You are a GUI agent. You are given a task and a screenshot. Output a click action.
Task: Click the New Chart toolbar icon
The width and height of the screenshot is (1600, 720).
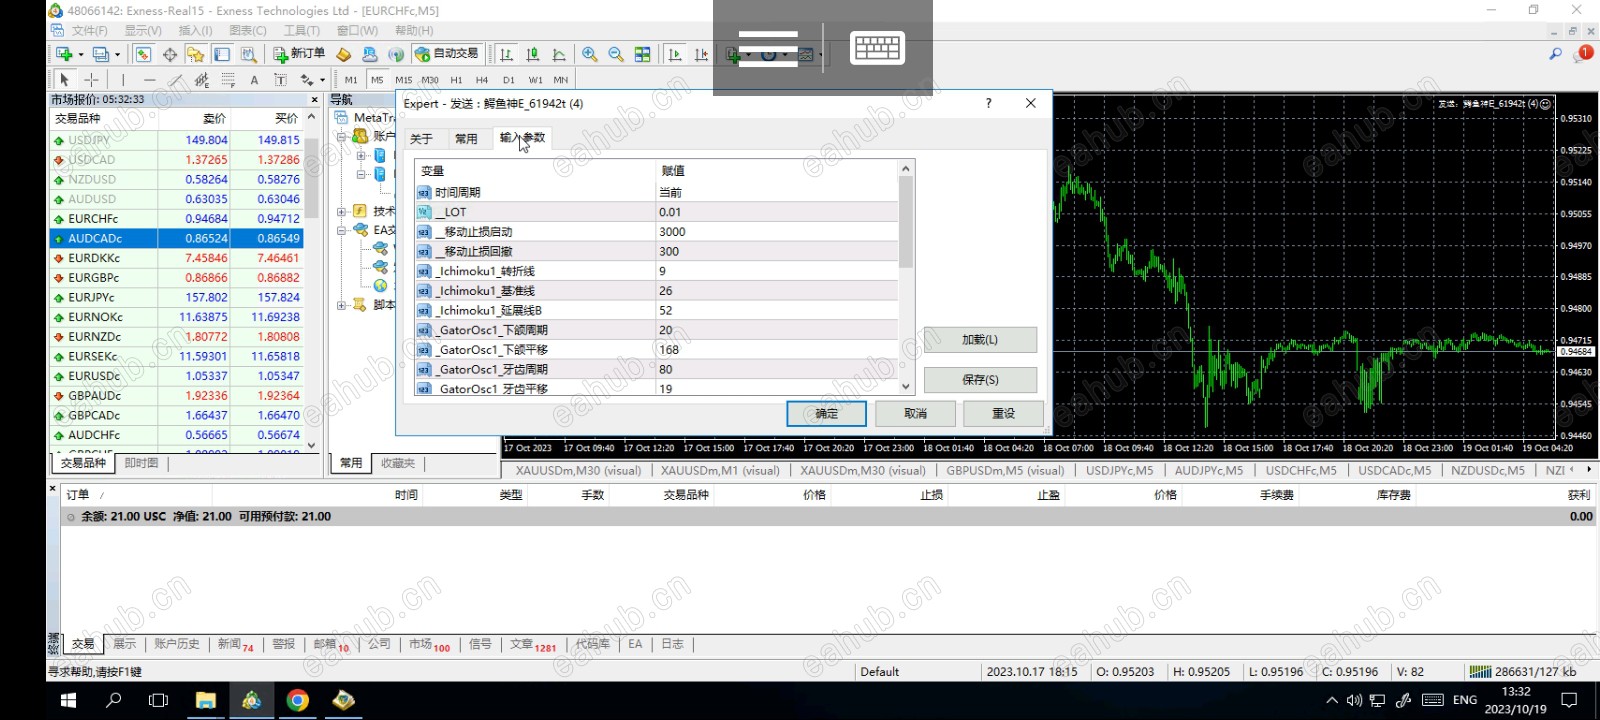coord(64,54)
